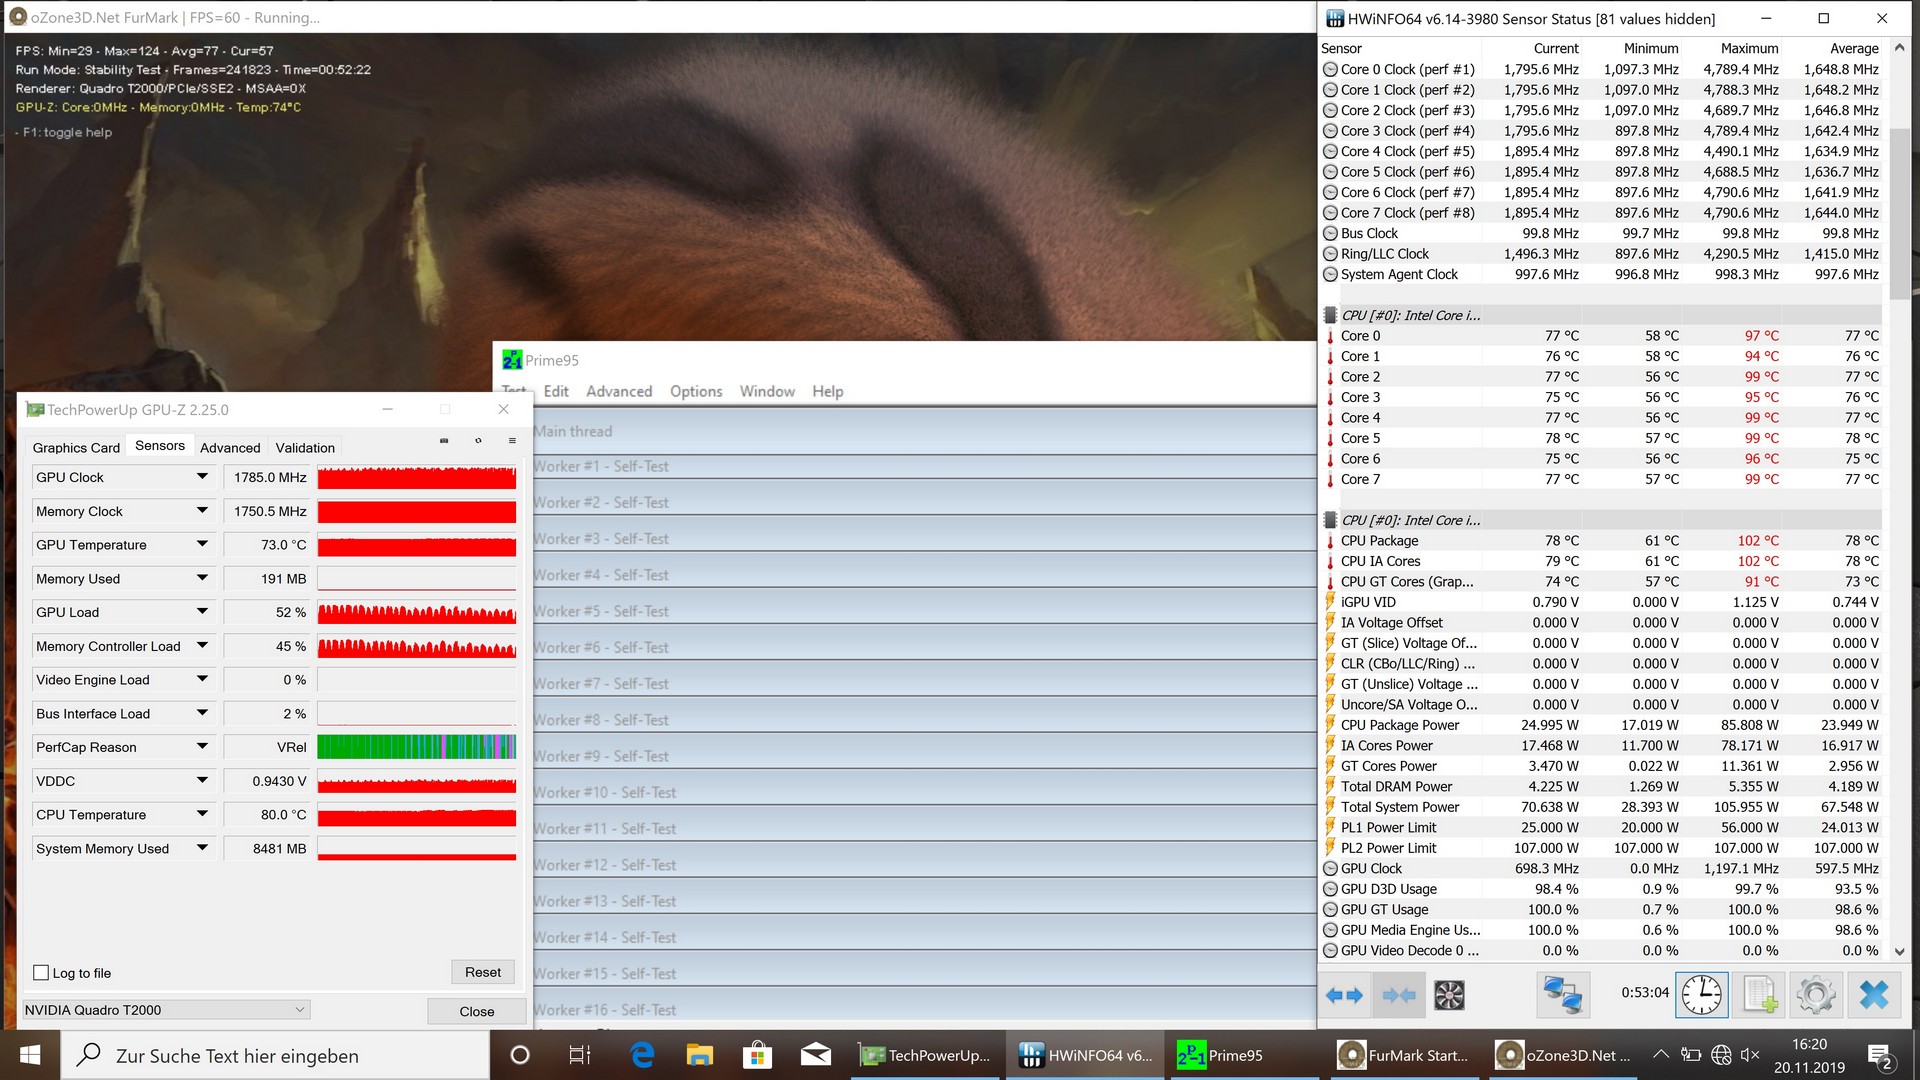Expand the GPU Clock sensor dropdown arrow
The image size is (1920, 1080).
[x=202, y=477]
